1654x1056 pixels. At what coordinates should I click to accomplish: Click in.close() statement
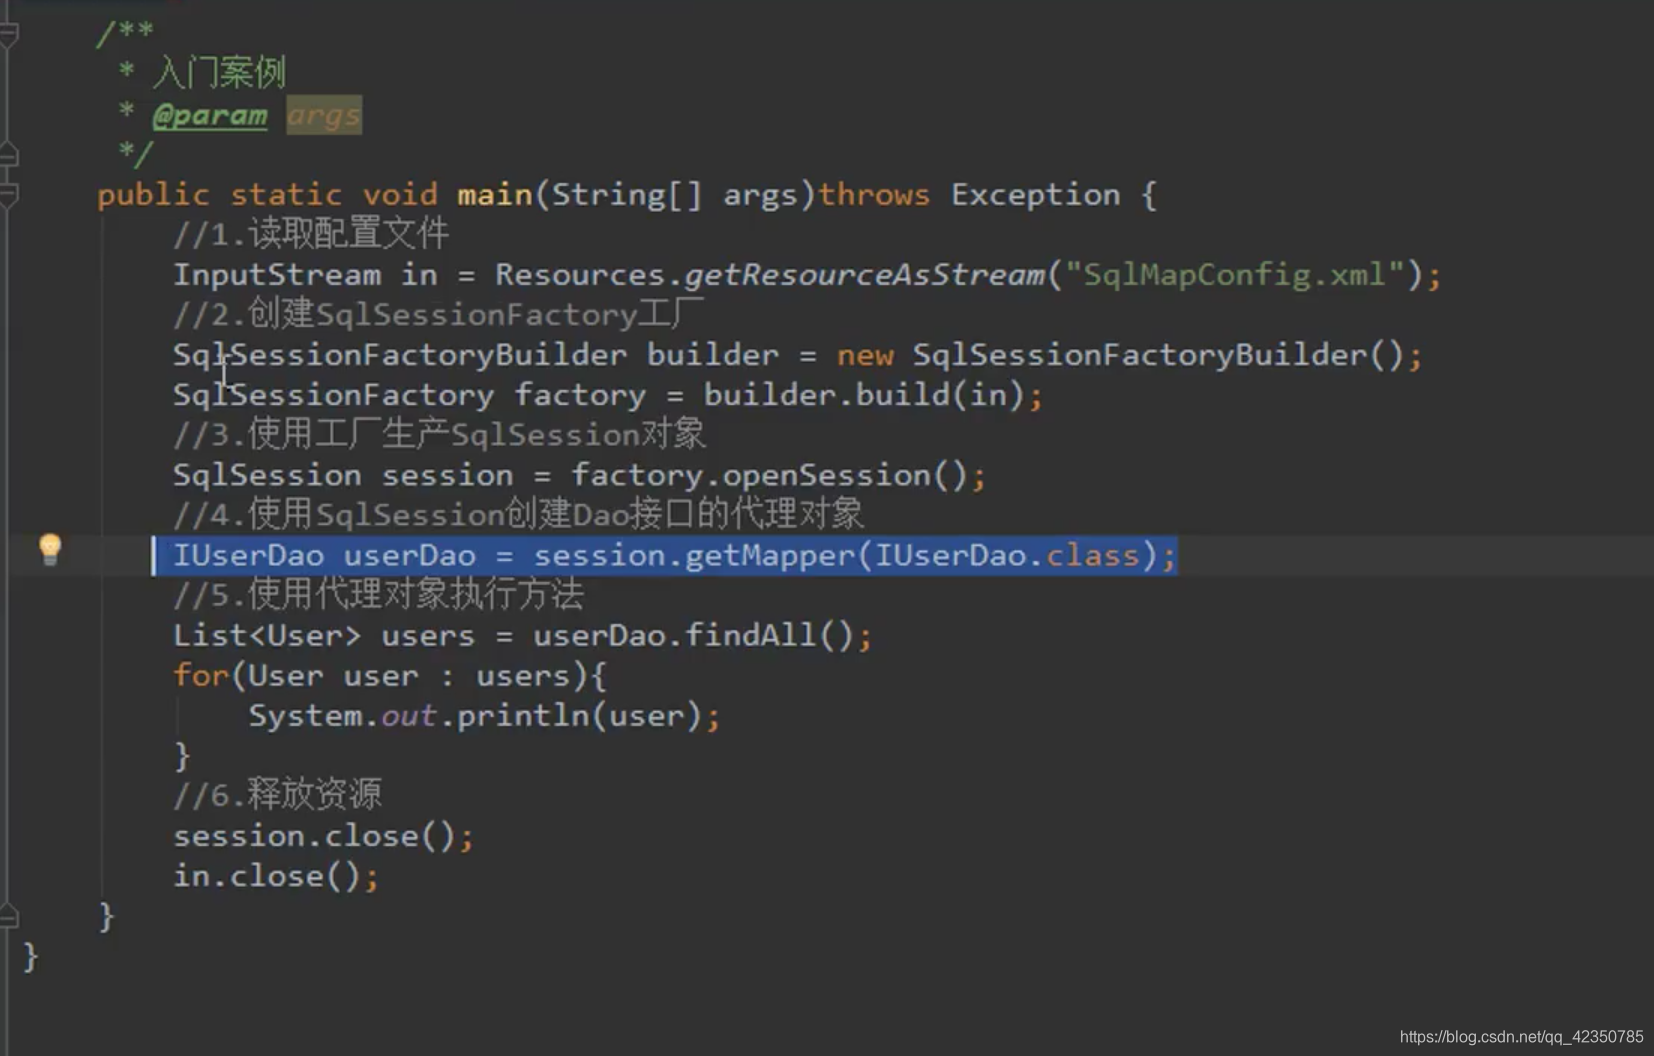276,876
